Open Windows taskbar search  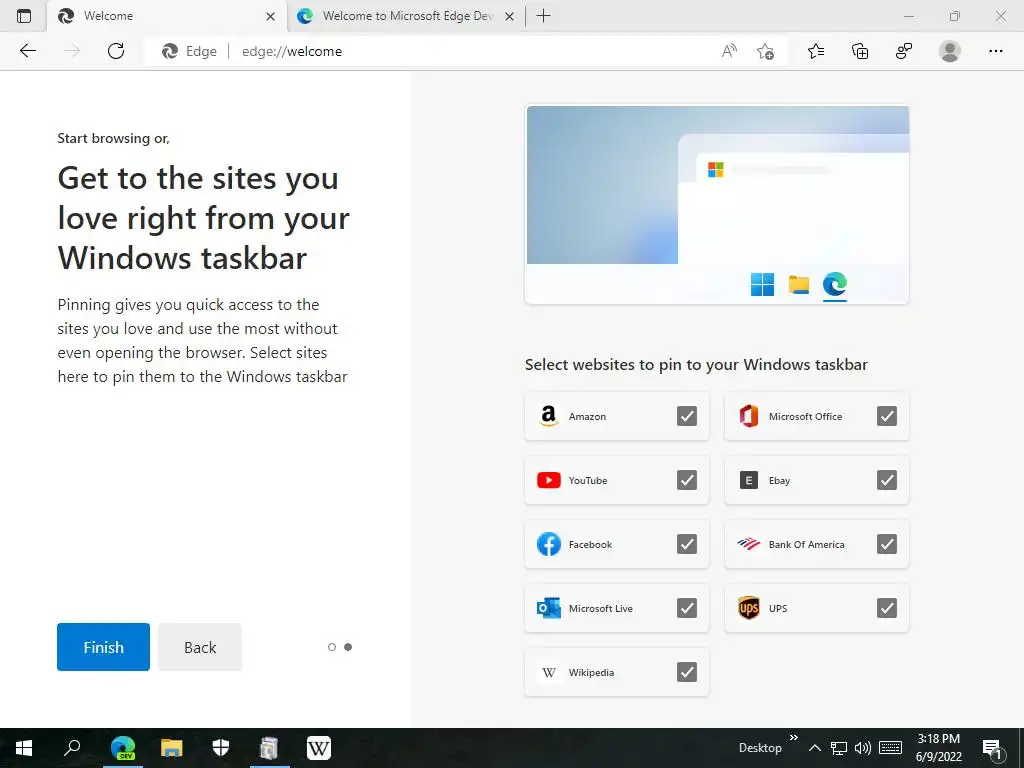[72, 748]
